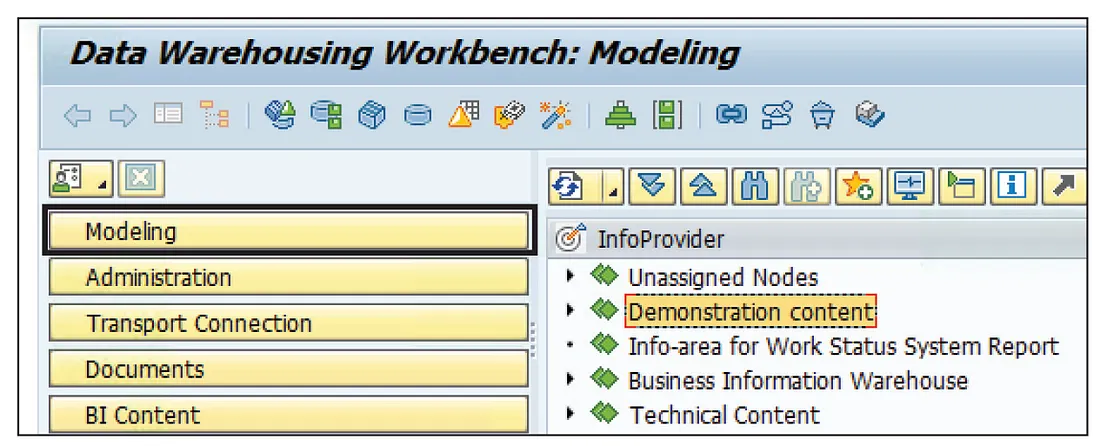Viewport: 1100px width, 446px height.
Task: Click the monitor display settings button
Action: tap(909, 187)
